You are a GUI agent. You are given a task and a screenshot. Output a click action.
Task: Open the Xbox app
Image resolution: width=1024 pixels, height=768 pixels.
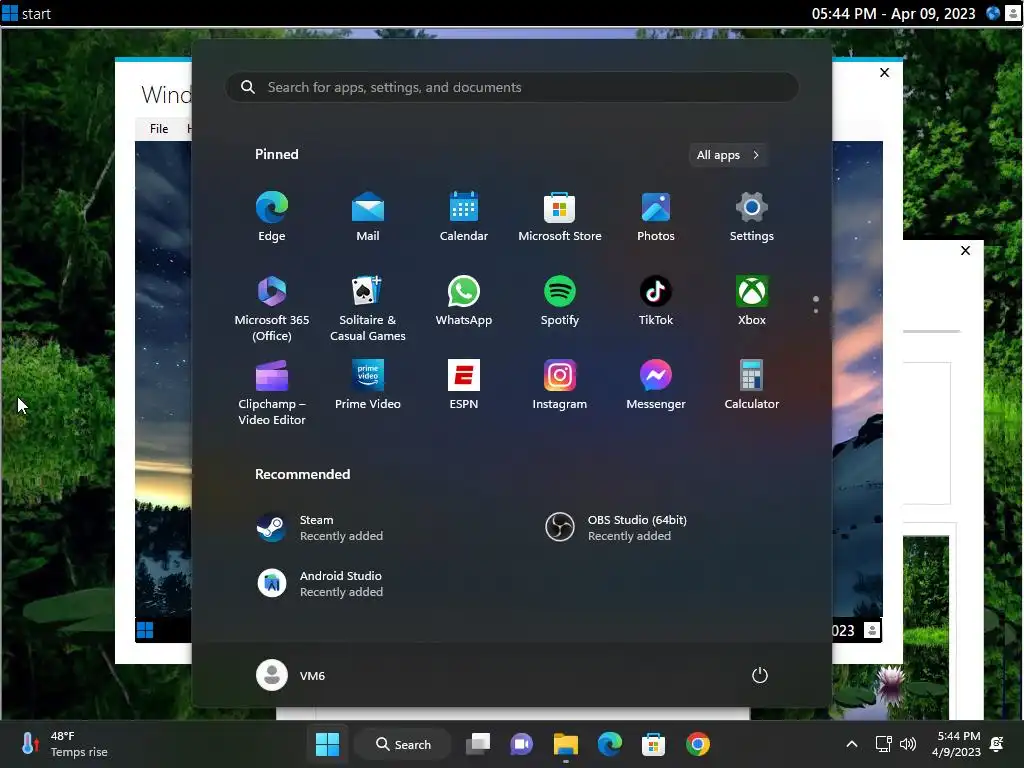(752, 301)
